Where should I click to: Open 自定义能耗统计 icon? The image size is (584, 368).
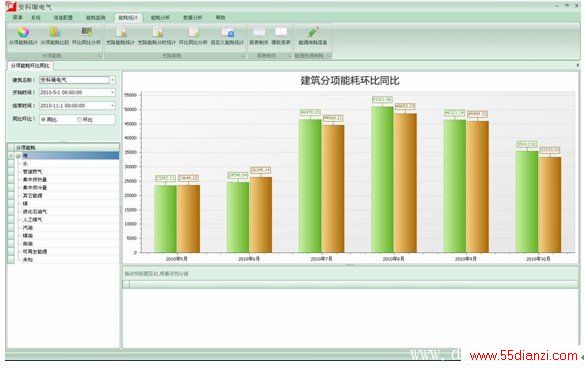[228, 32]
